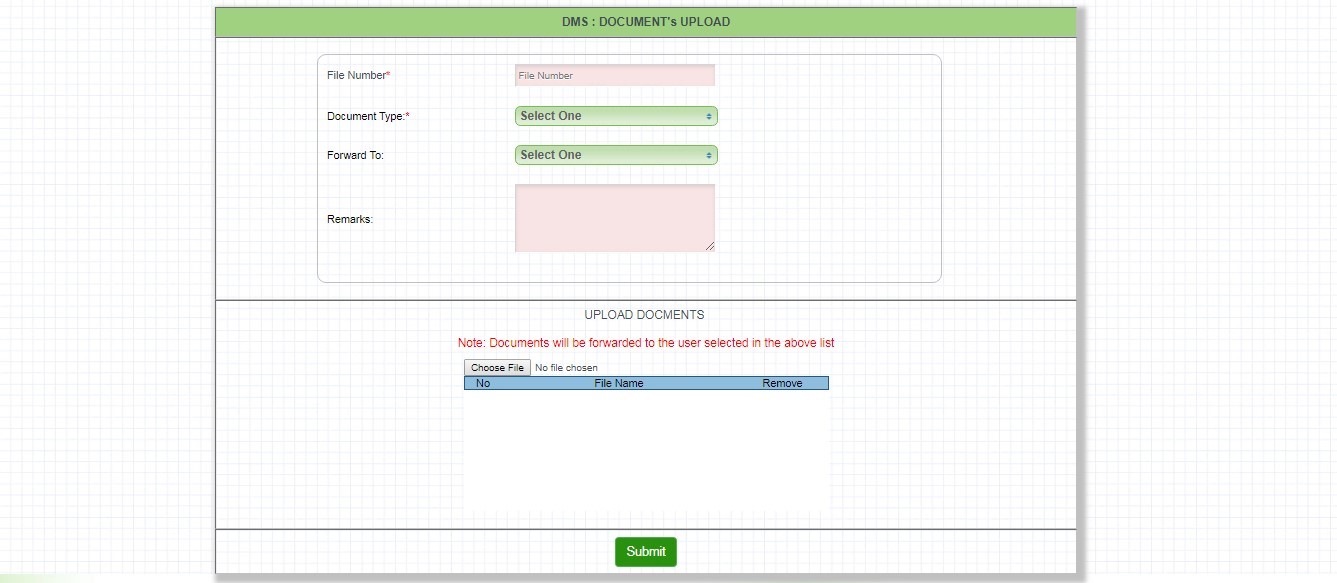1337x583 pixels.
Task: Click the Remarks box resize handle
Action: [710, 246]
